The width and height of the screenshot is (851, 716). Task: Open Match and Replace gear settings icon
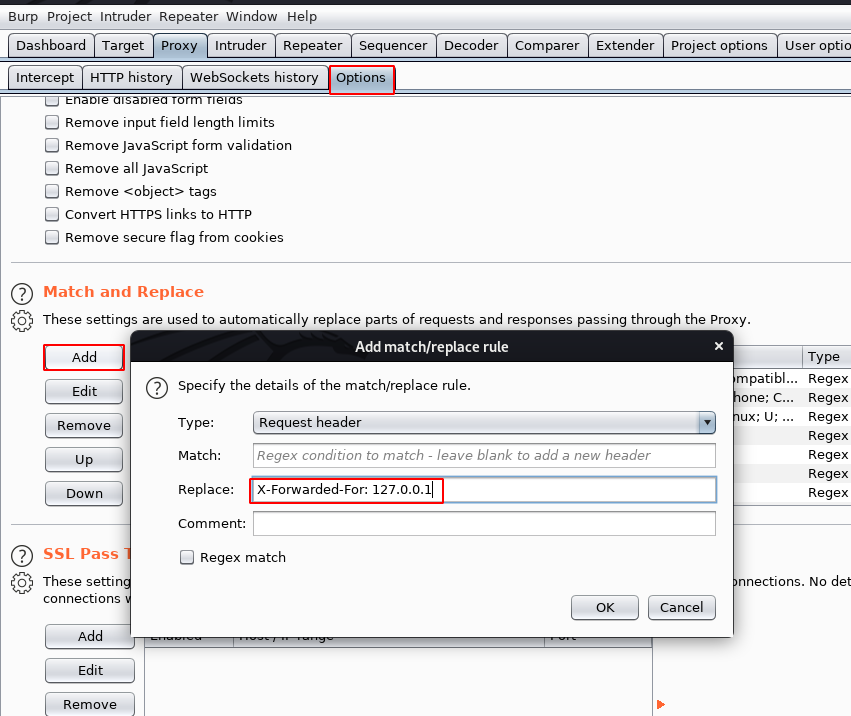(22, 321)
